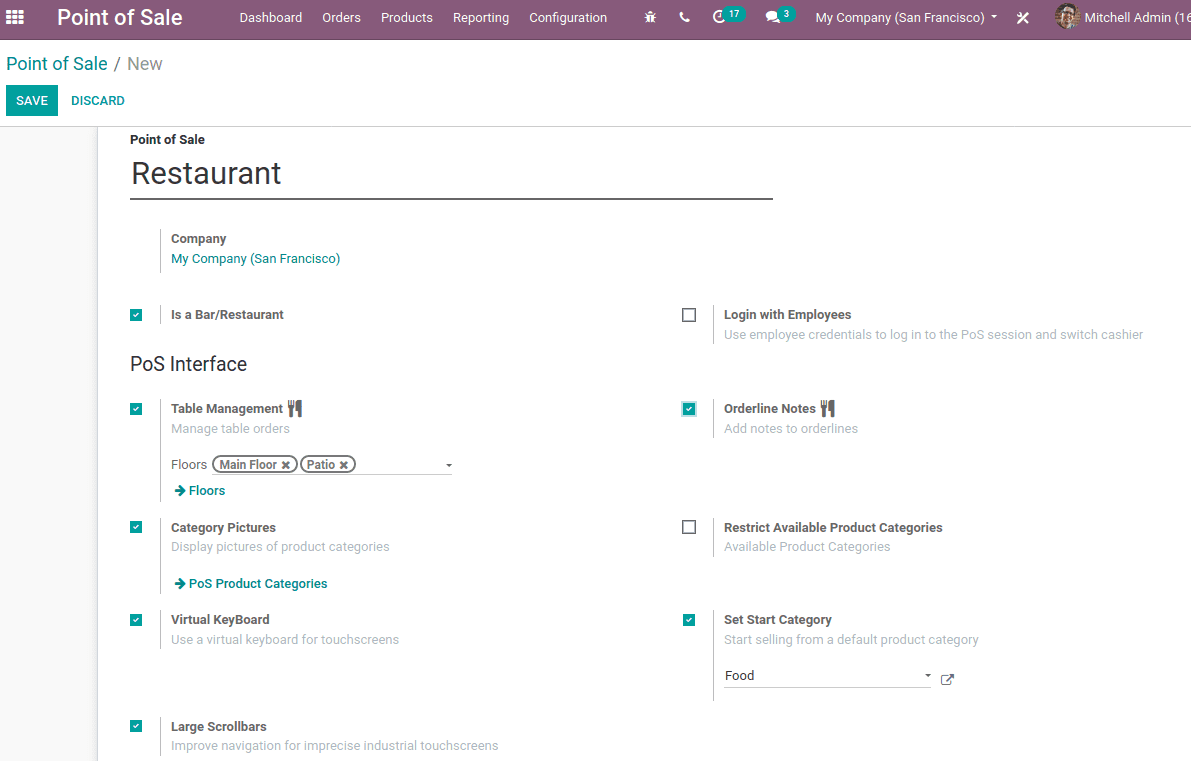Click the crossed tools icon in navbar
1191x761 pixels.
point(1022,17)
